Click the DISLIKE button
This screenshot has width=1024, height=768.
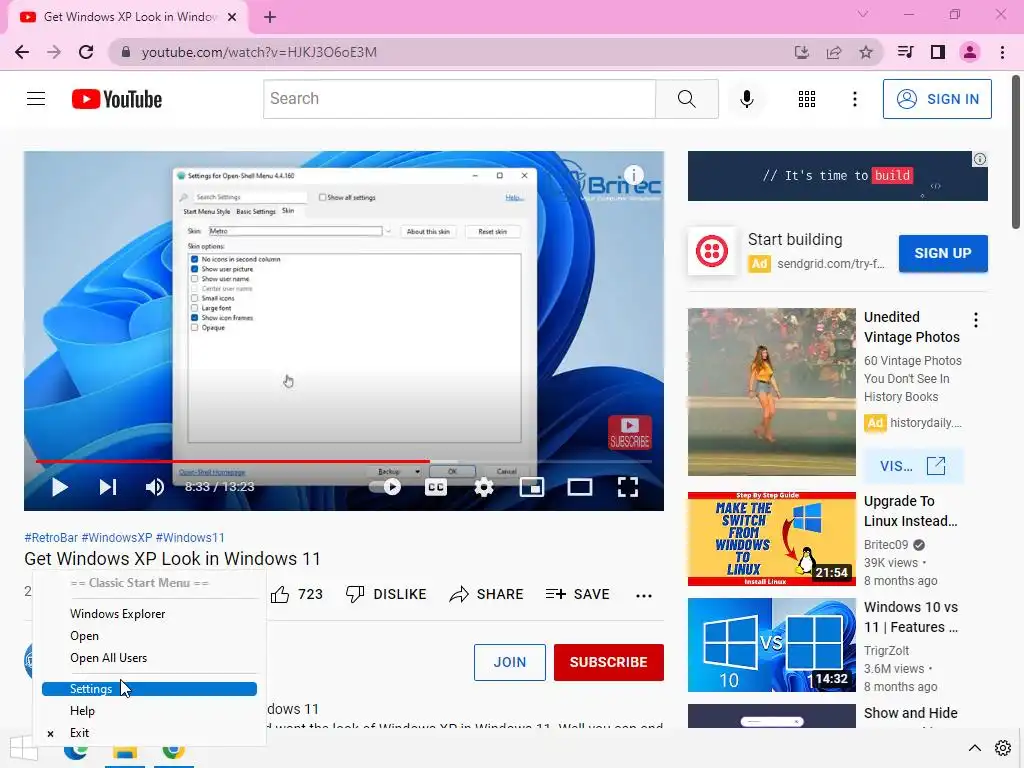tap(386, 594)
